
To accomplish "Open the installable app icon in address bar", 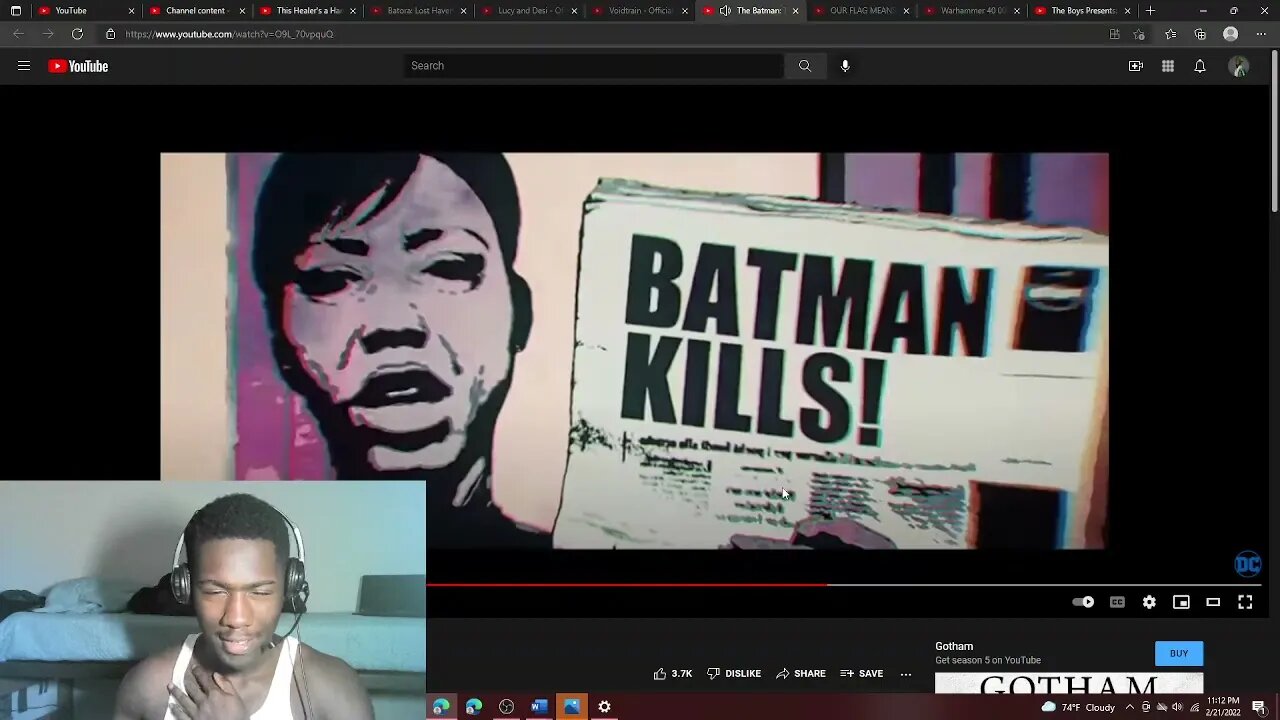I will (1115, 34).
